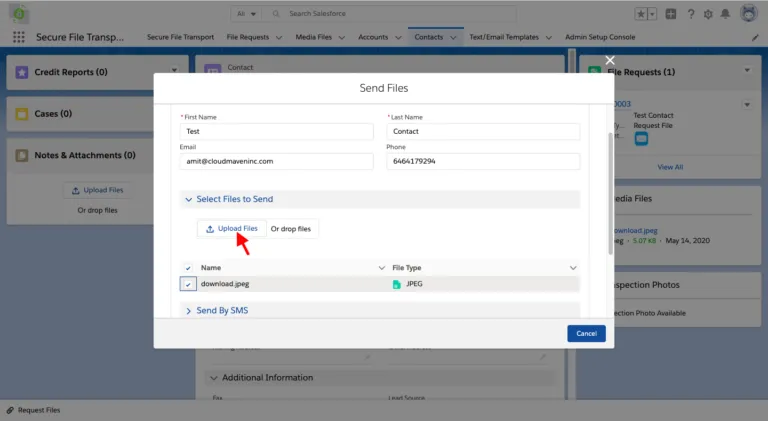Image resolution: width=768 pixels, height=421 pixels.
Task: Click the Notes & Attachments (0) title
Action: point(85,155)
